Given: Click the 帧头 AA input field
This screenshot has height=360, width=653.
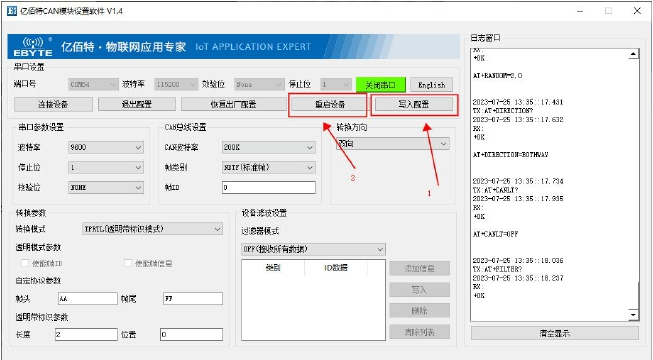Looking at the screenshot, I should [87, 299].
